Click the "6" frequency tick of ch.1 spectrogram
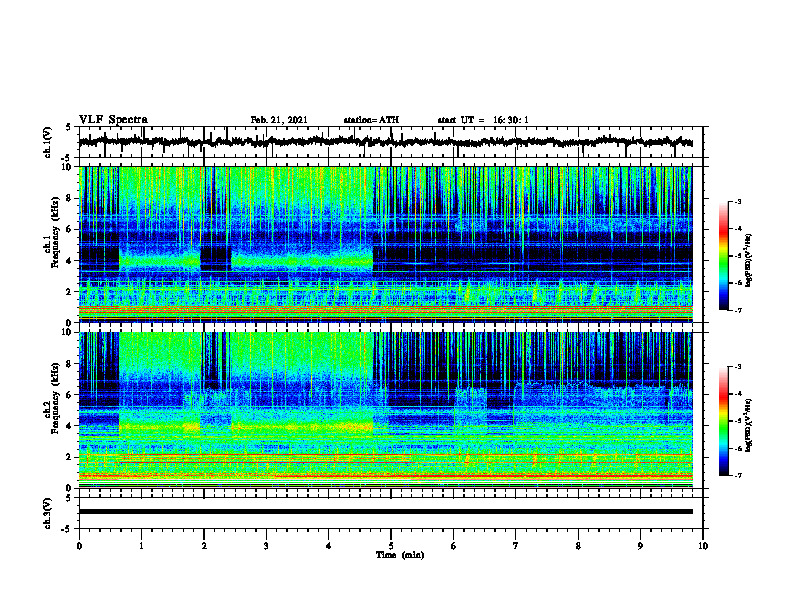The image size is (792, 612). click(x=70, y=229)
